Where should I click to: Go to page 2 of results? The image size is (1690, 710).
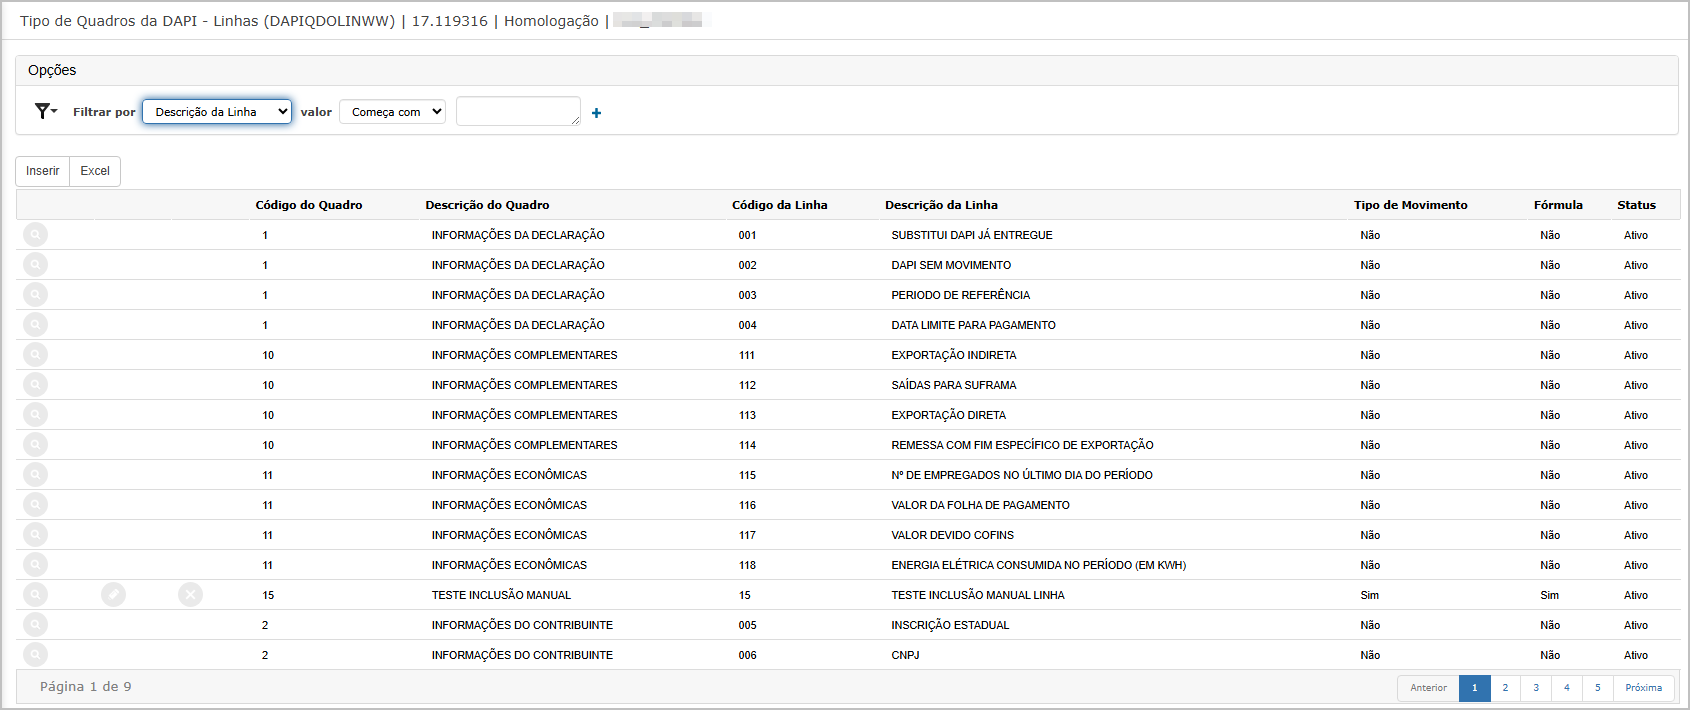coord(1505,688)
